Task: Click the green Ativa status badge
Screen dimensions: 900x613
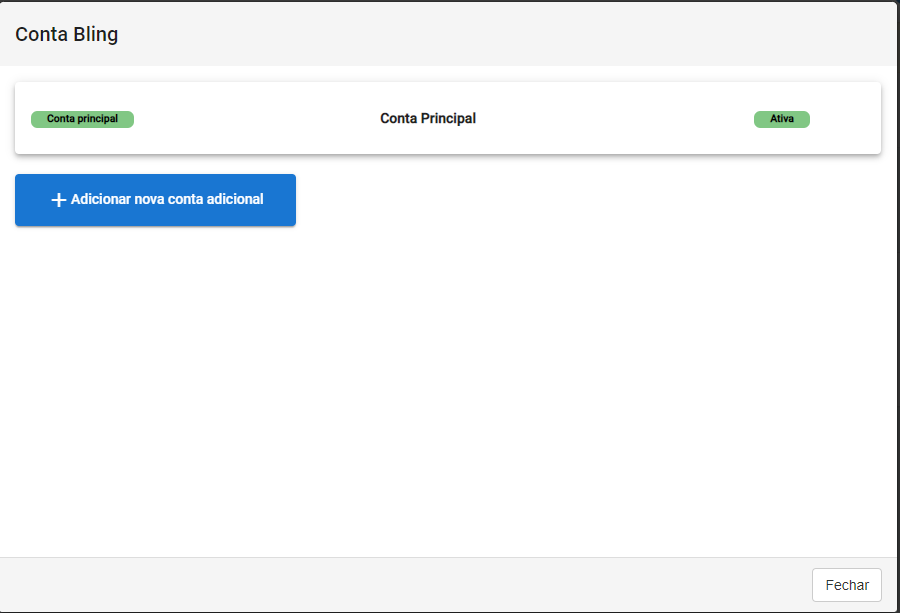Action: coord(782,119)
